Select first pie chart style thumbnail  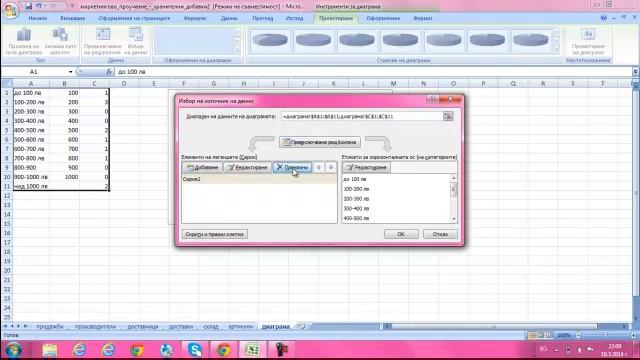click(270, 40)
